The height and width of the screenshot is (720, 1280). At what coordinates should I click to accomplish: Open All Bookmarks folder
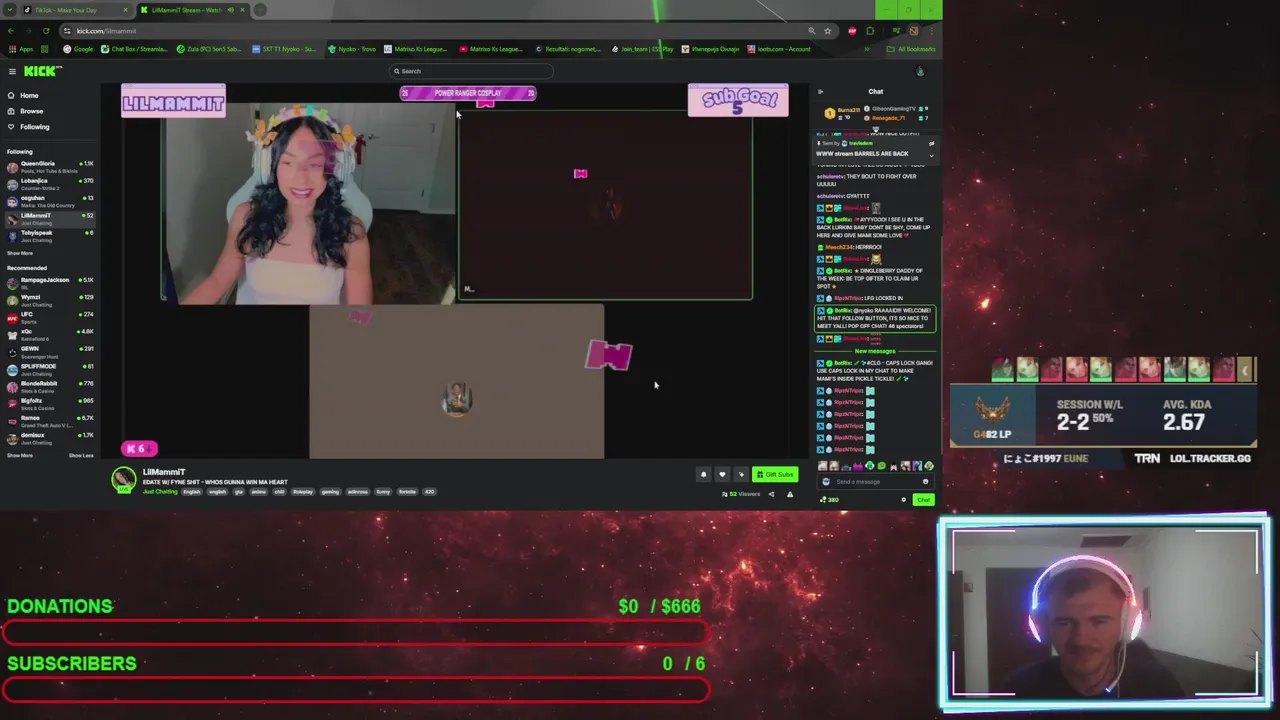(x=911, y=49)
